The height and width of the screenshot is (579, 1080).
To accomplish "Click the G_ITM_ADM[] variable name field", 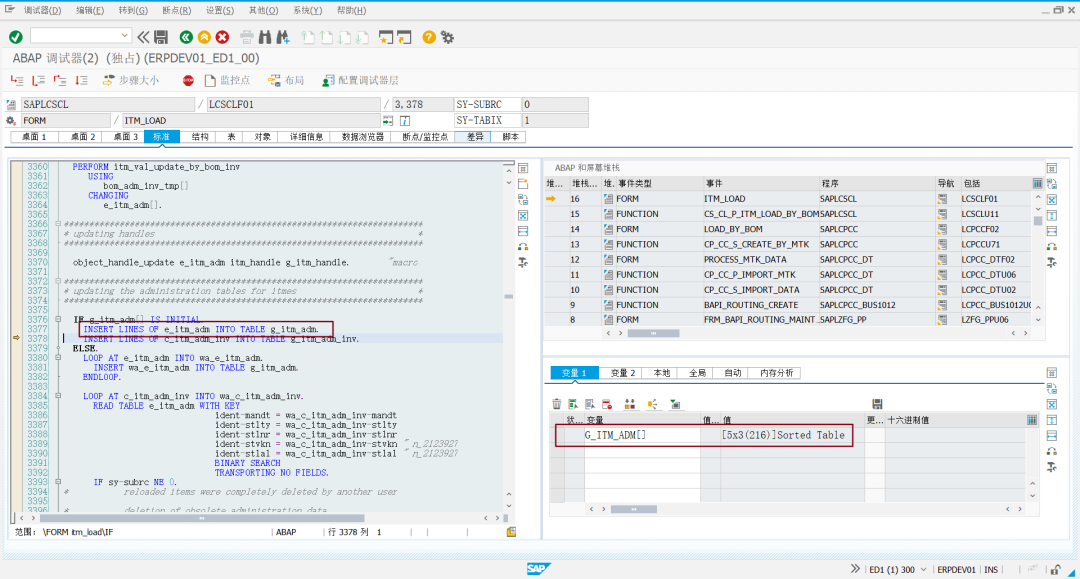I will [x=642, y=435].
